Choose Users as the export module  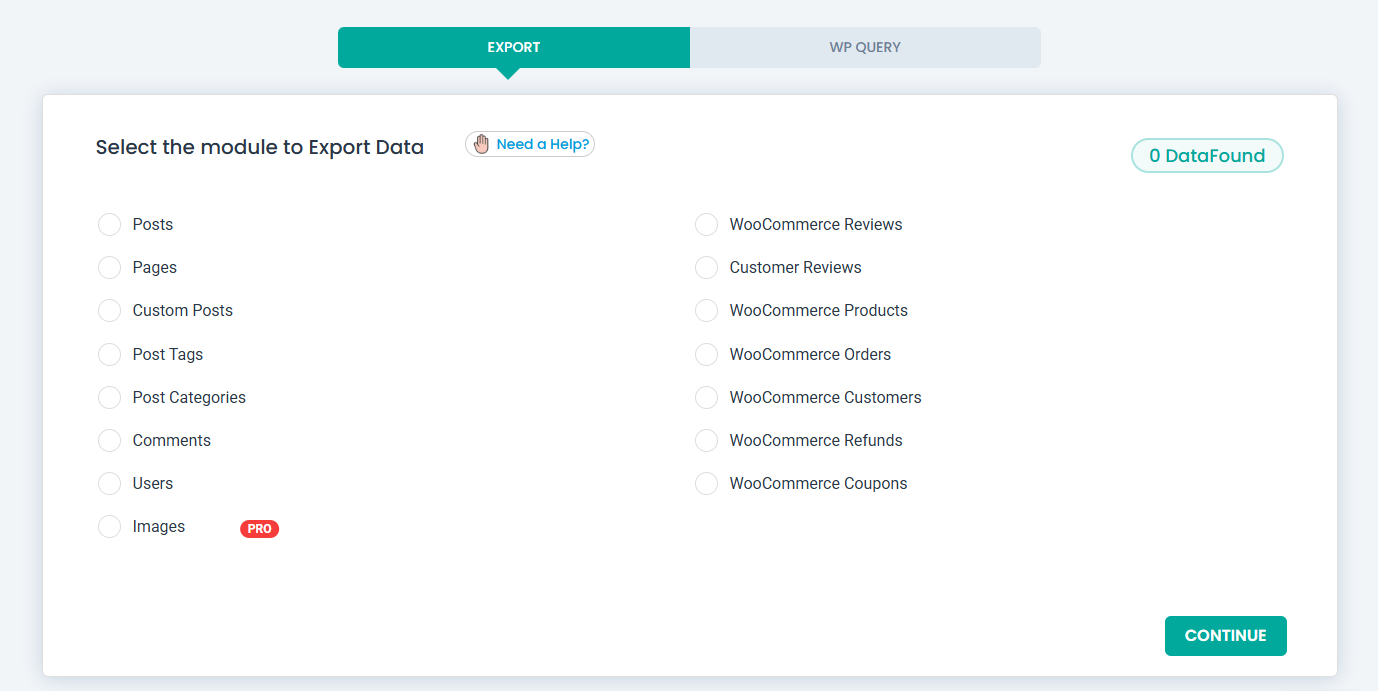(109, 483)
